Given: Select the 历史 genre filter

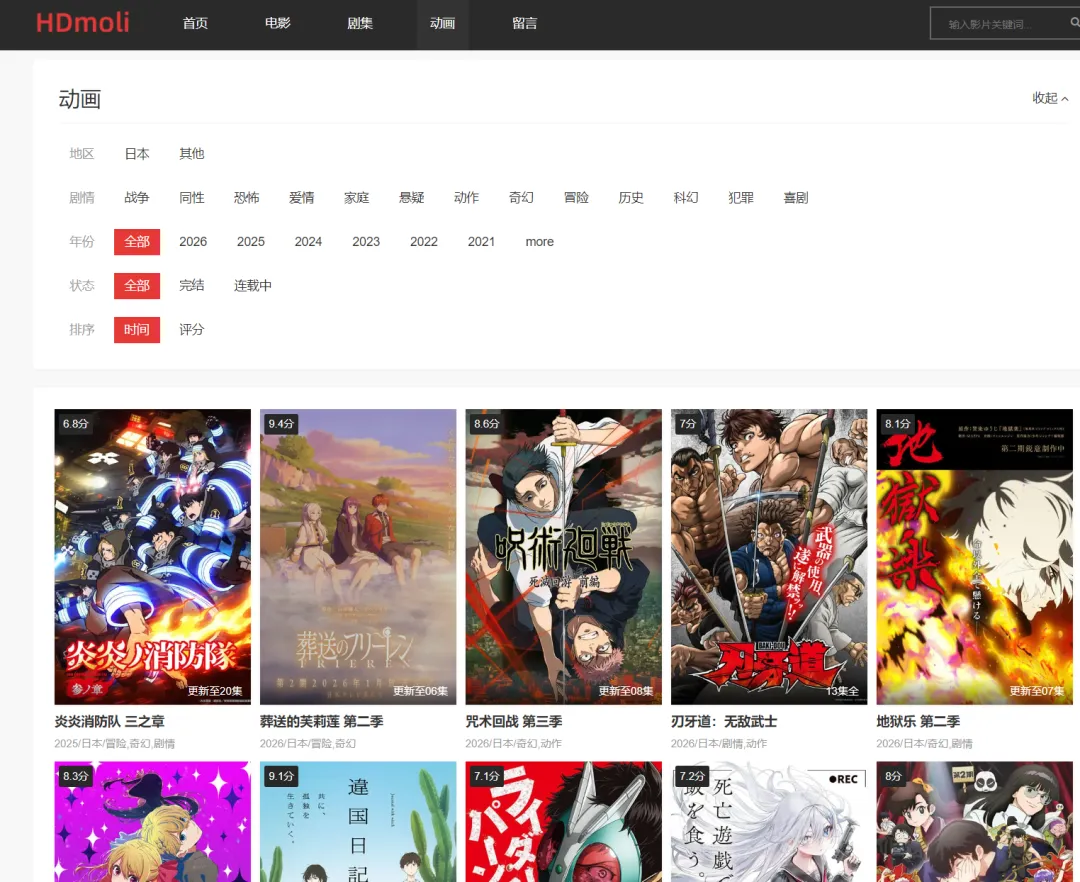Looking at the screenshot, I should point(631,198).
